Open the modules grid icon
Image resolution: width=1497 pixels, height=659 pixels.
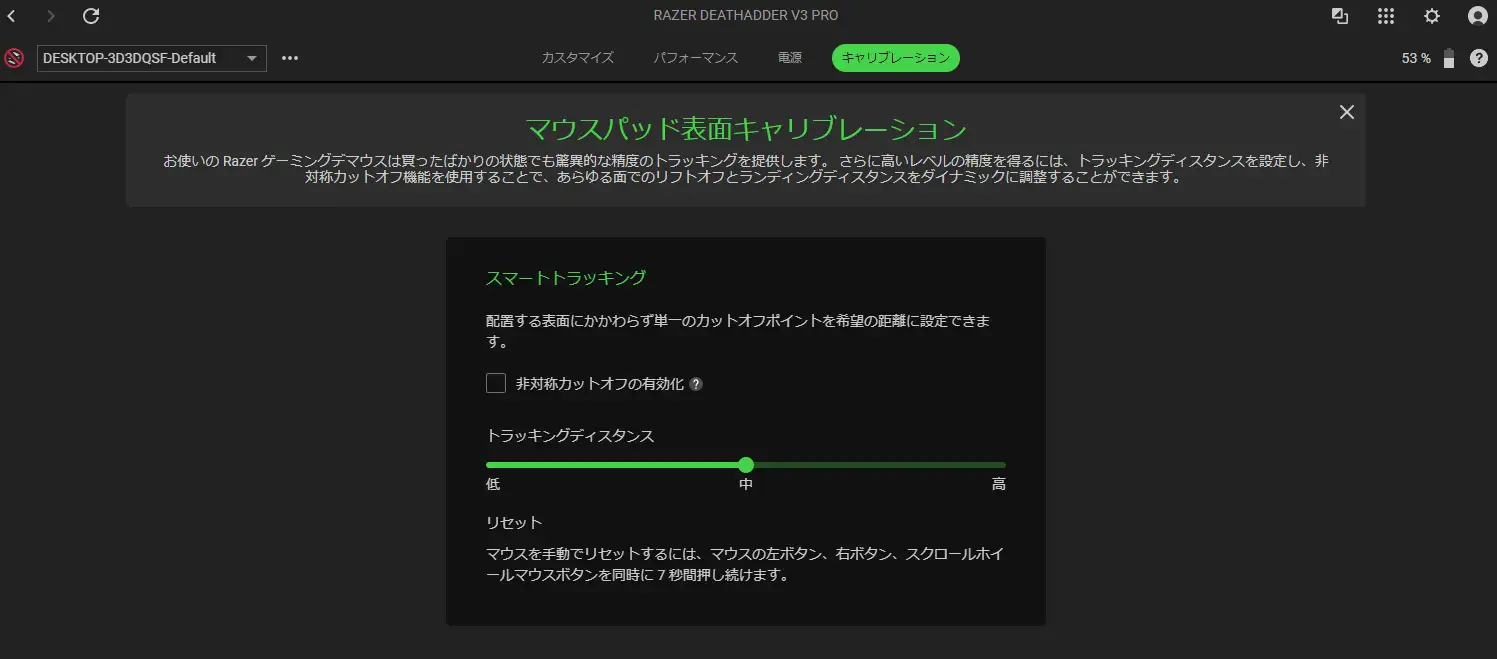point(1386,16)
